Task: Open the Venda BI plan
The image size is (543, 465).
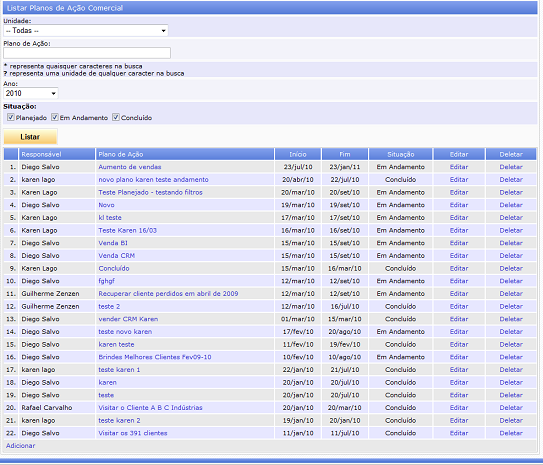Action: (x=113, y=243)
